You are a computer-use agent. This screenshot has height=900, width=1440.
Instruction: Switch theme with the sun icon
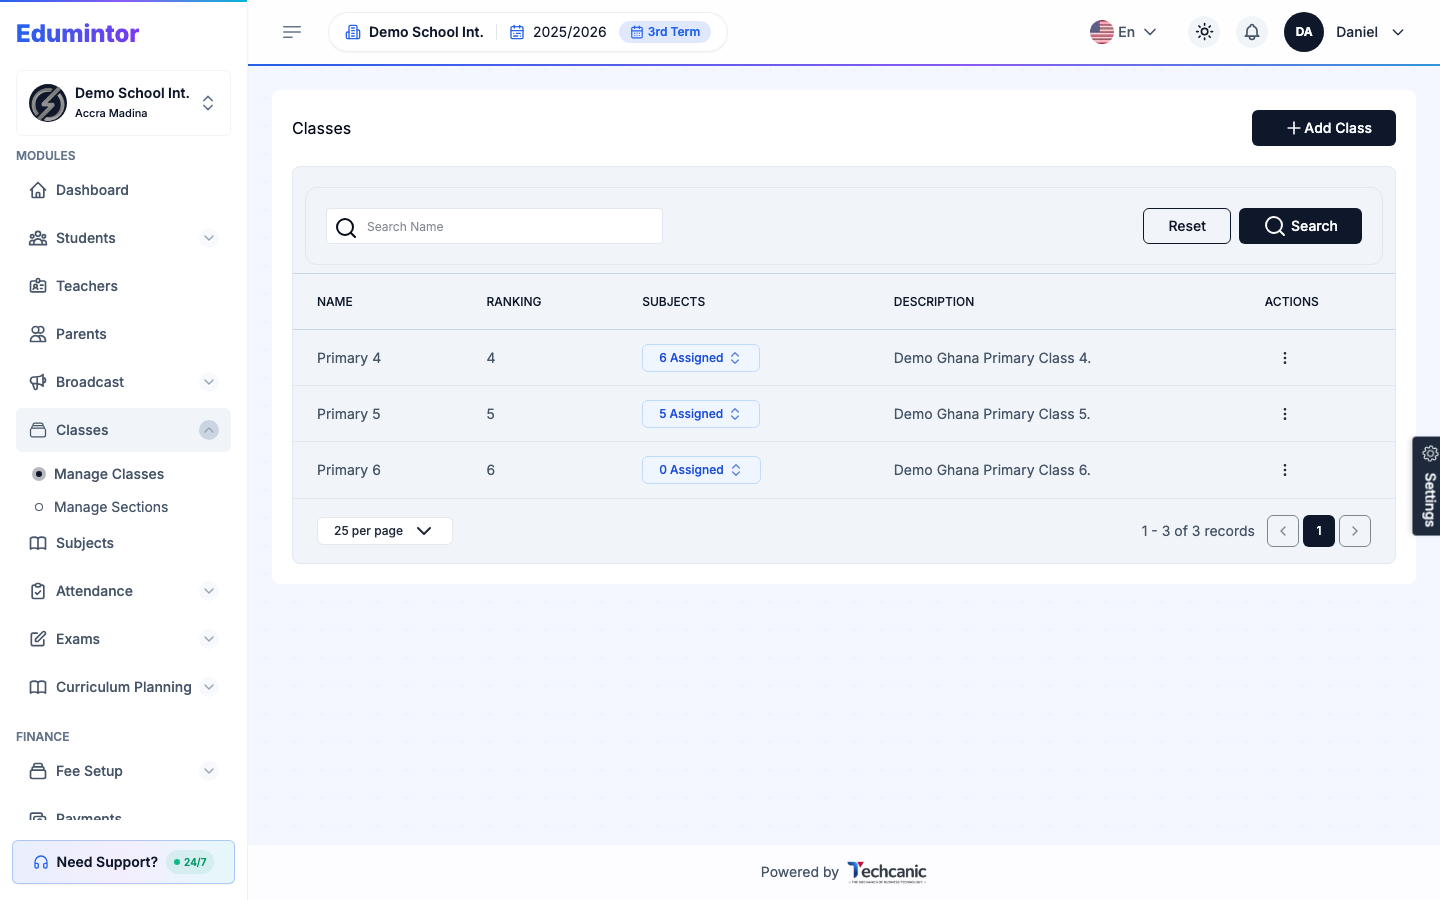pos(1204,32)
